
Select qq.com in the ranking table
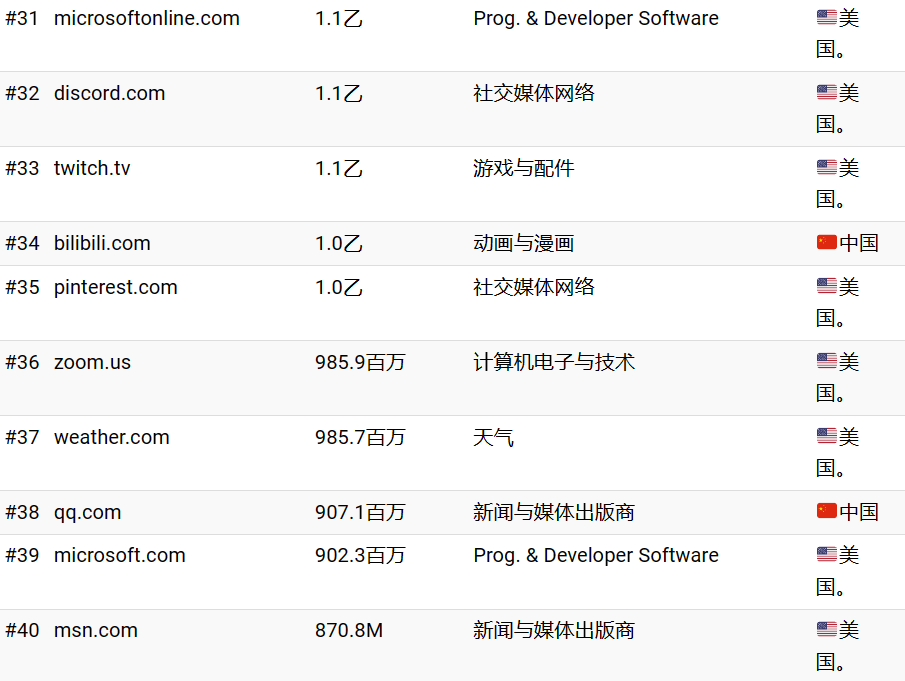87,512
